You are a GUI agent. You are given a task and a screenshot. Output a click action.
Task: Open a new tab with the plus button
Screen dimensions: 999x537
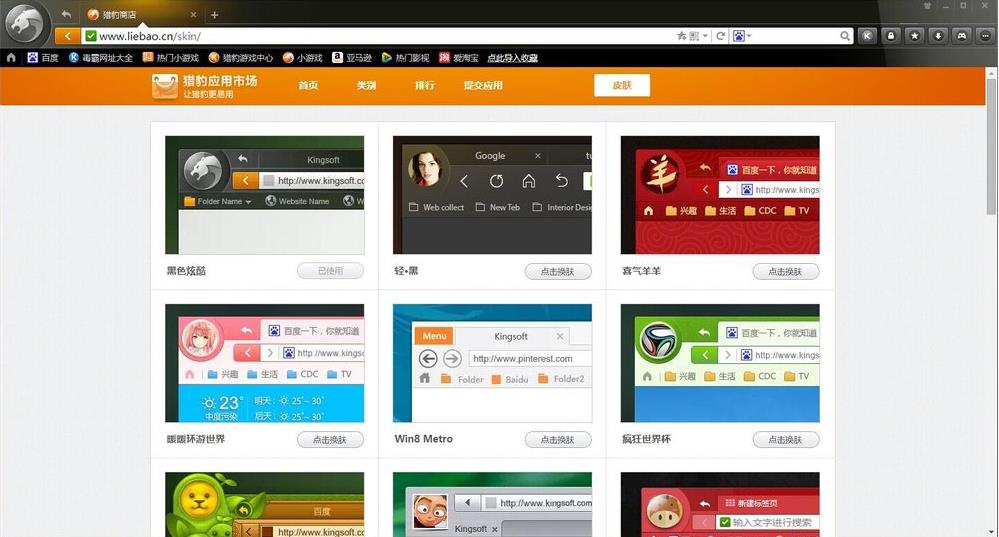(214, 15)
